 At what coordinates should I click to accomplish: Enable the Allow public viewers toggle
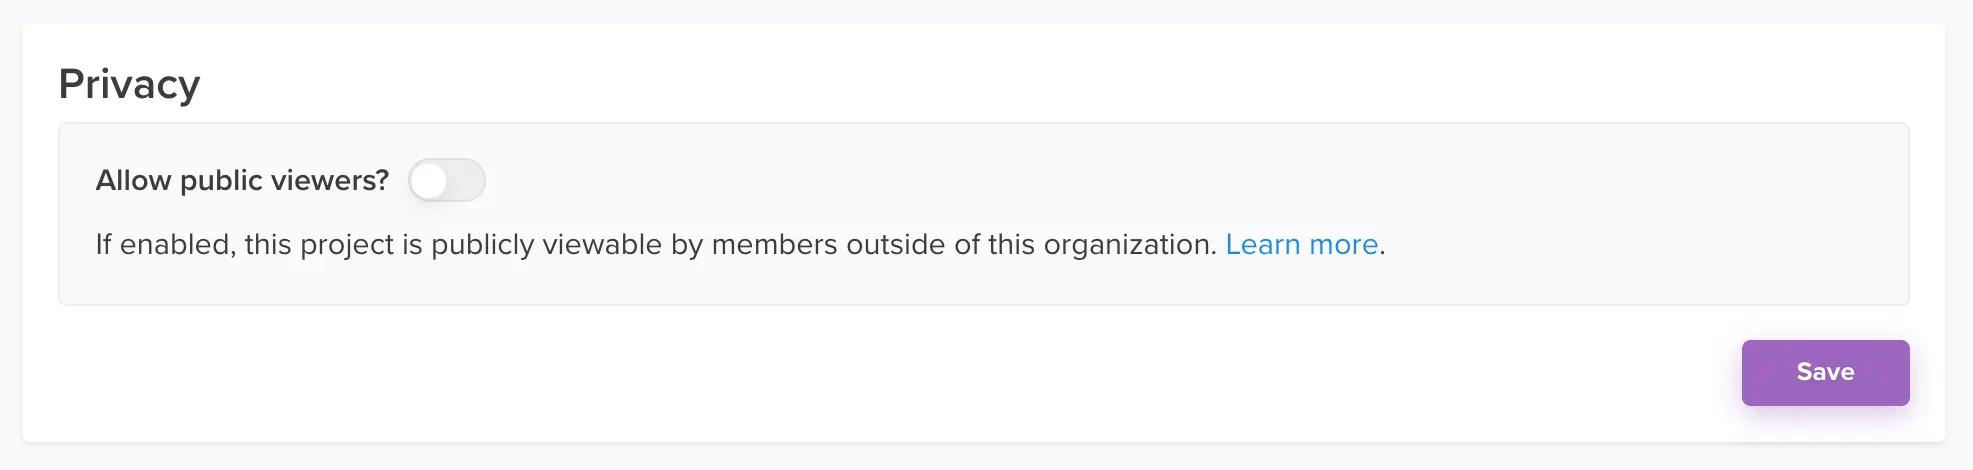(x=446, y=181)
